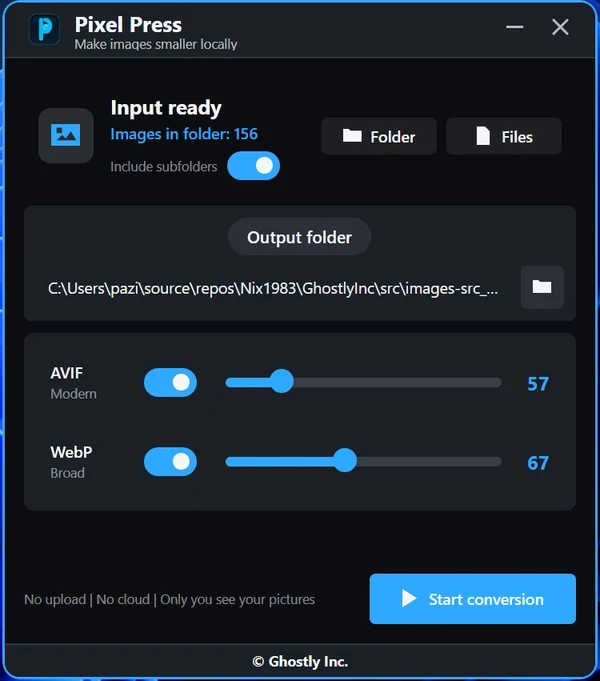The width and height of the screenshot is (600, 681).
Task: Click the 'Images in folder: 156' text
Action: [184, 134]
